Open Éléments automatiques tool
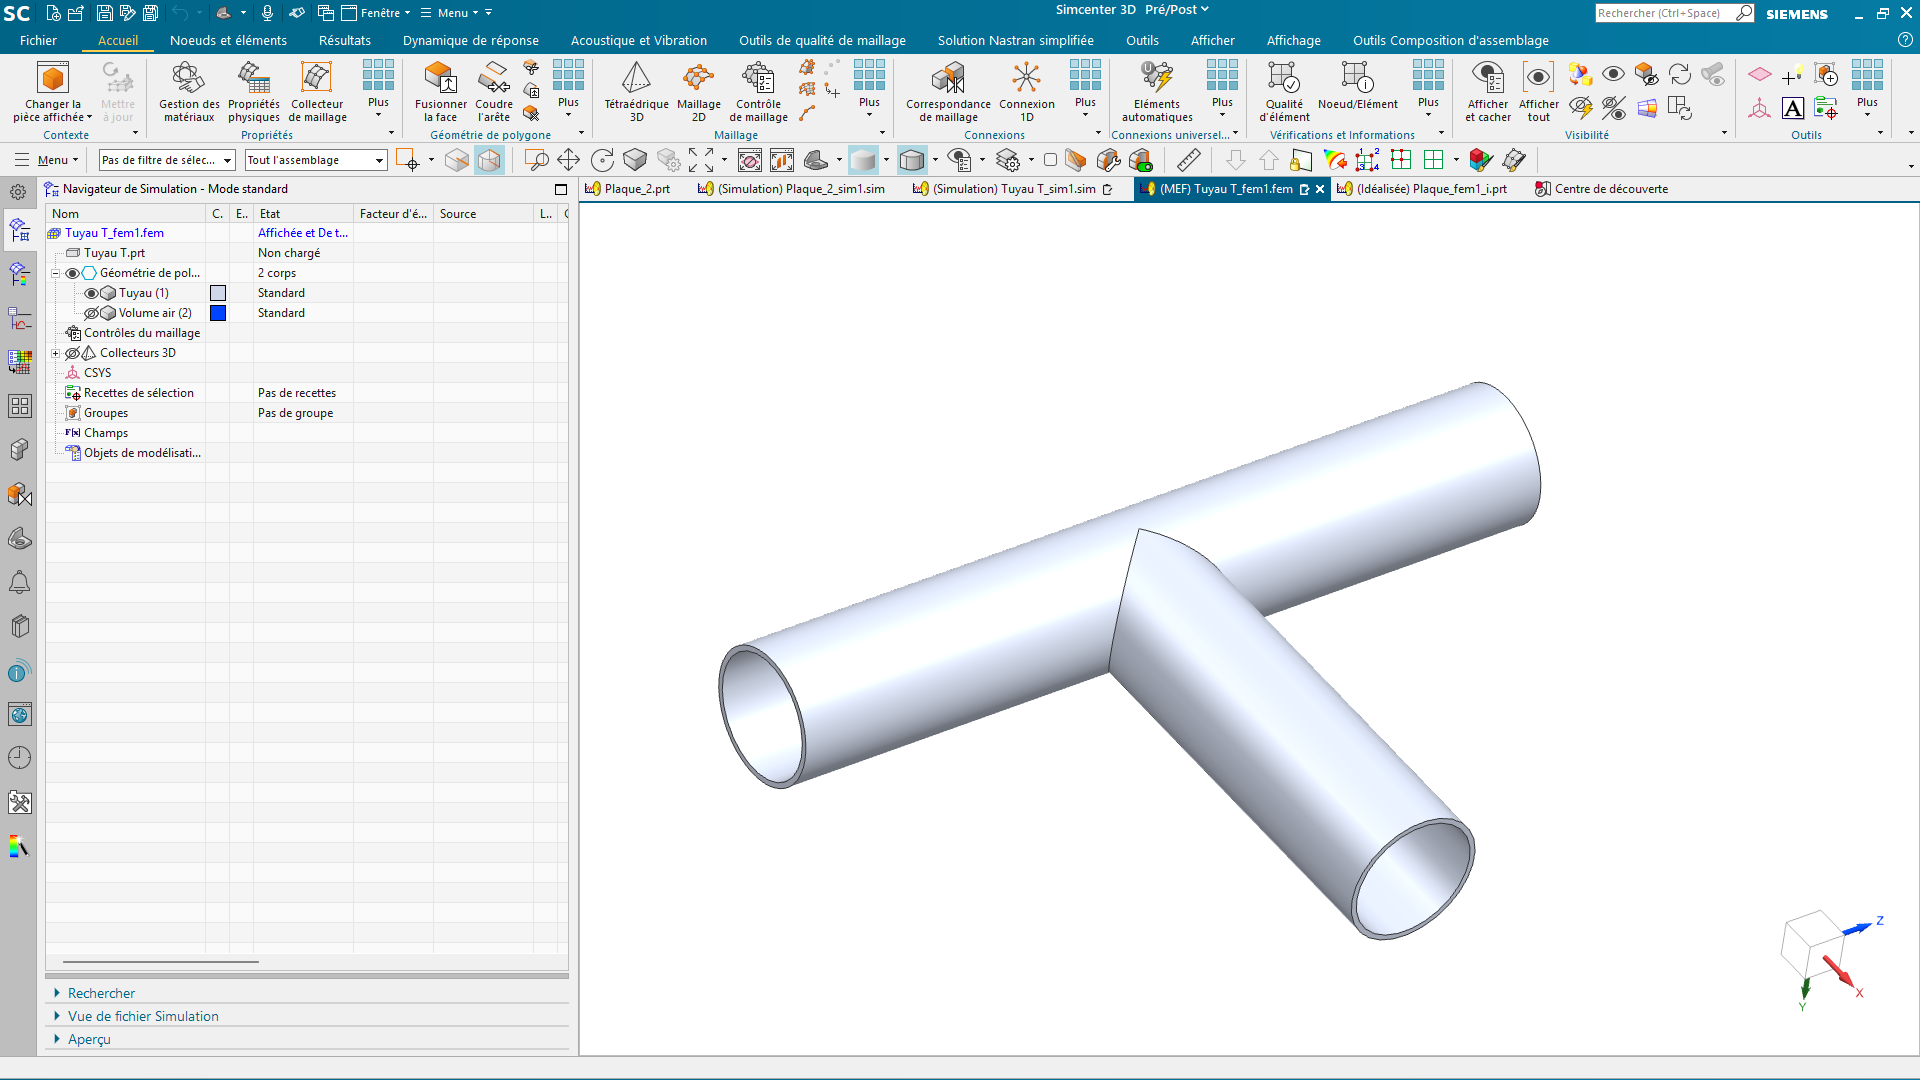 click(1157, 91)
